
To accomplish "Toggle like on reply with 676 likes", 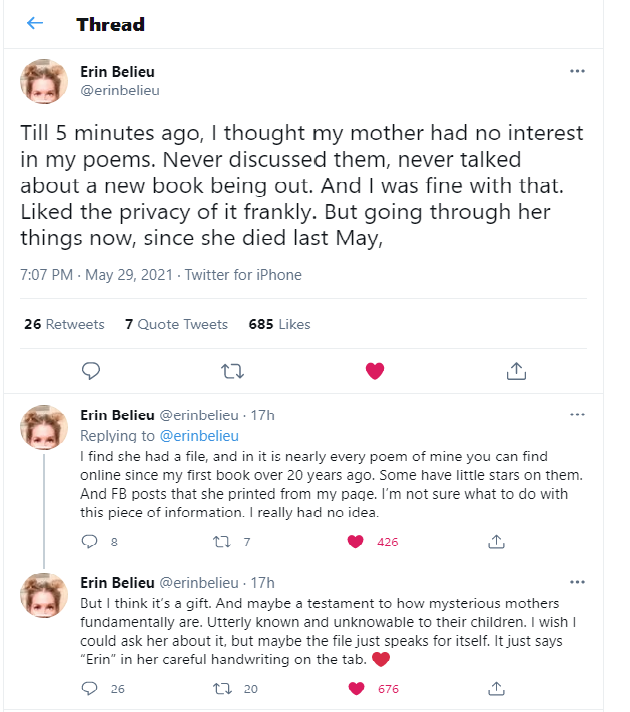I will (x=355, y=688).
